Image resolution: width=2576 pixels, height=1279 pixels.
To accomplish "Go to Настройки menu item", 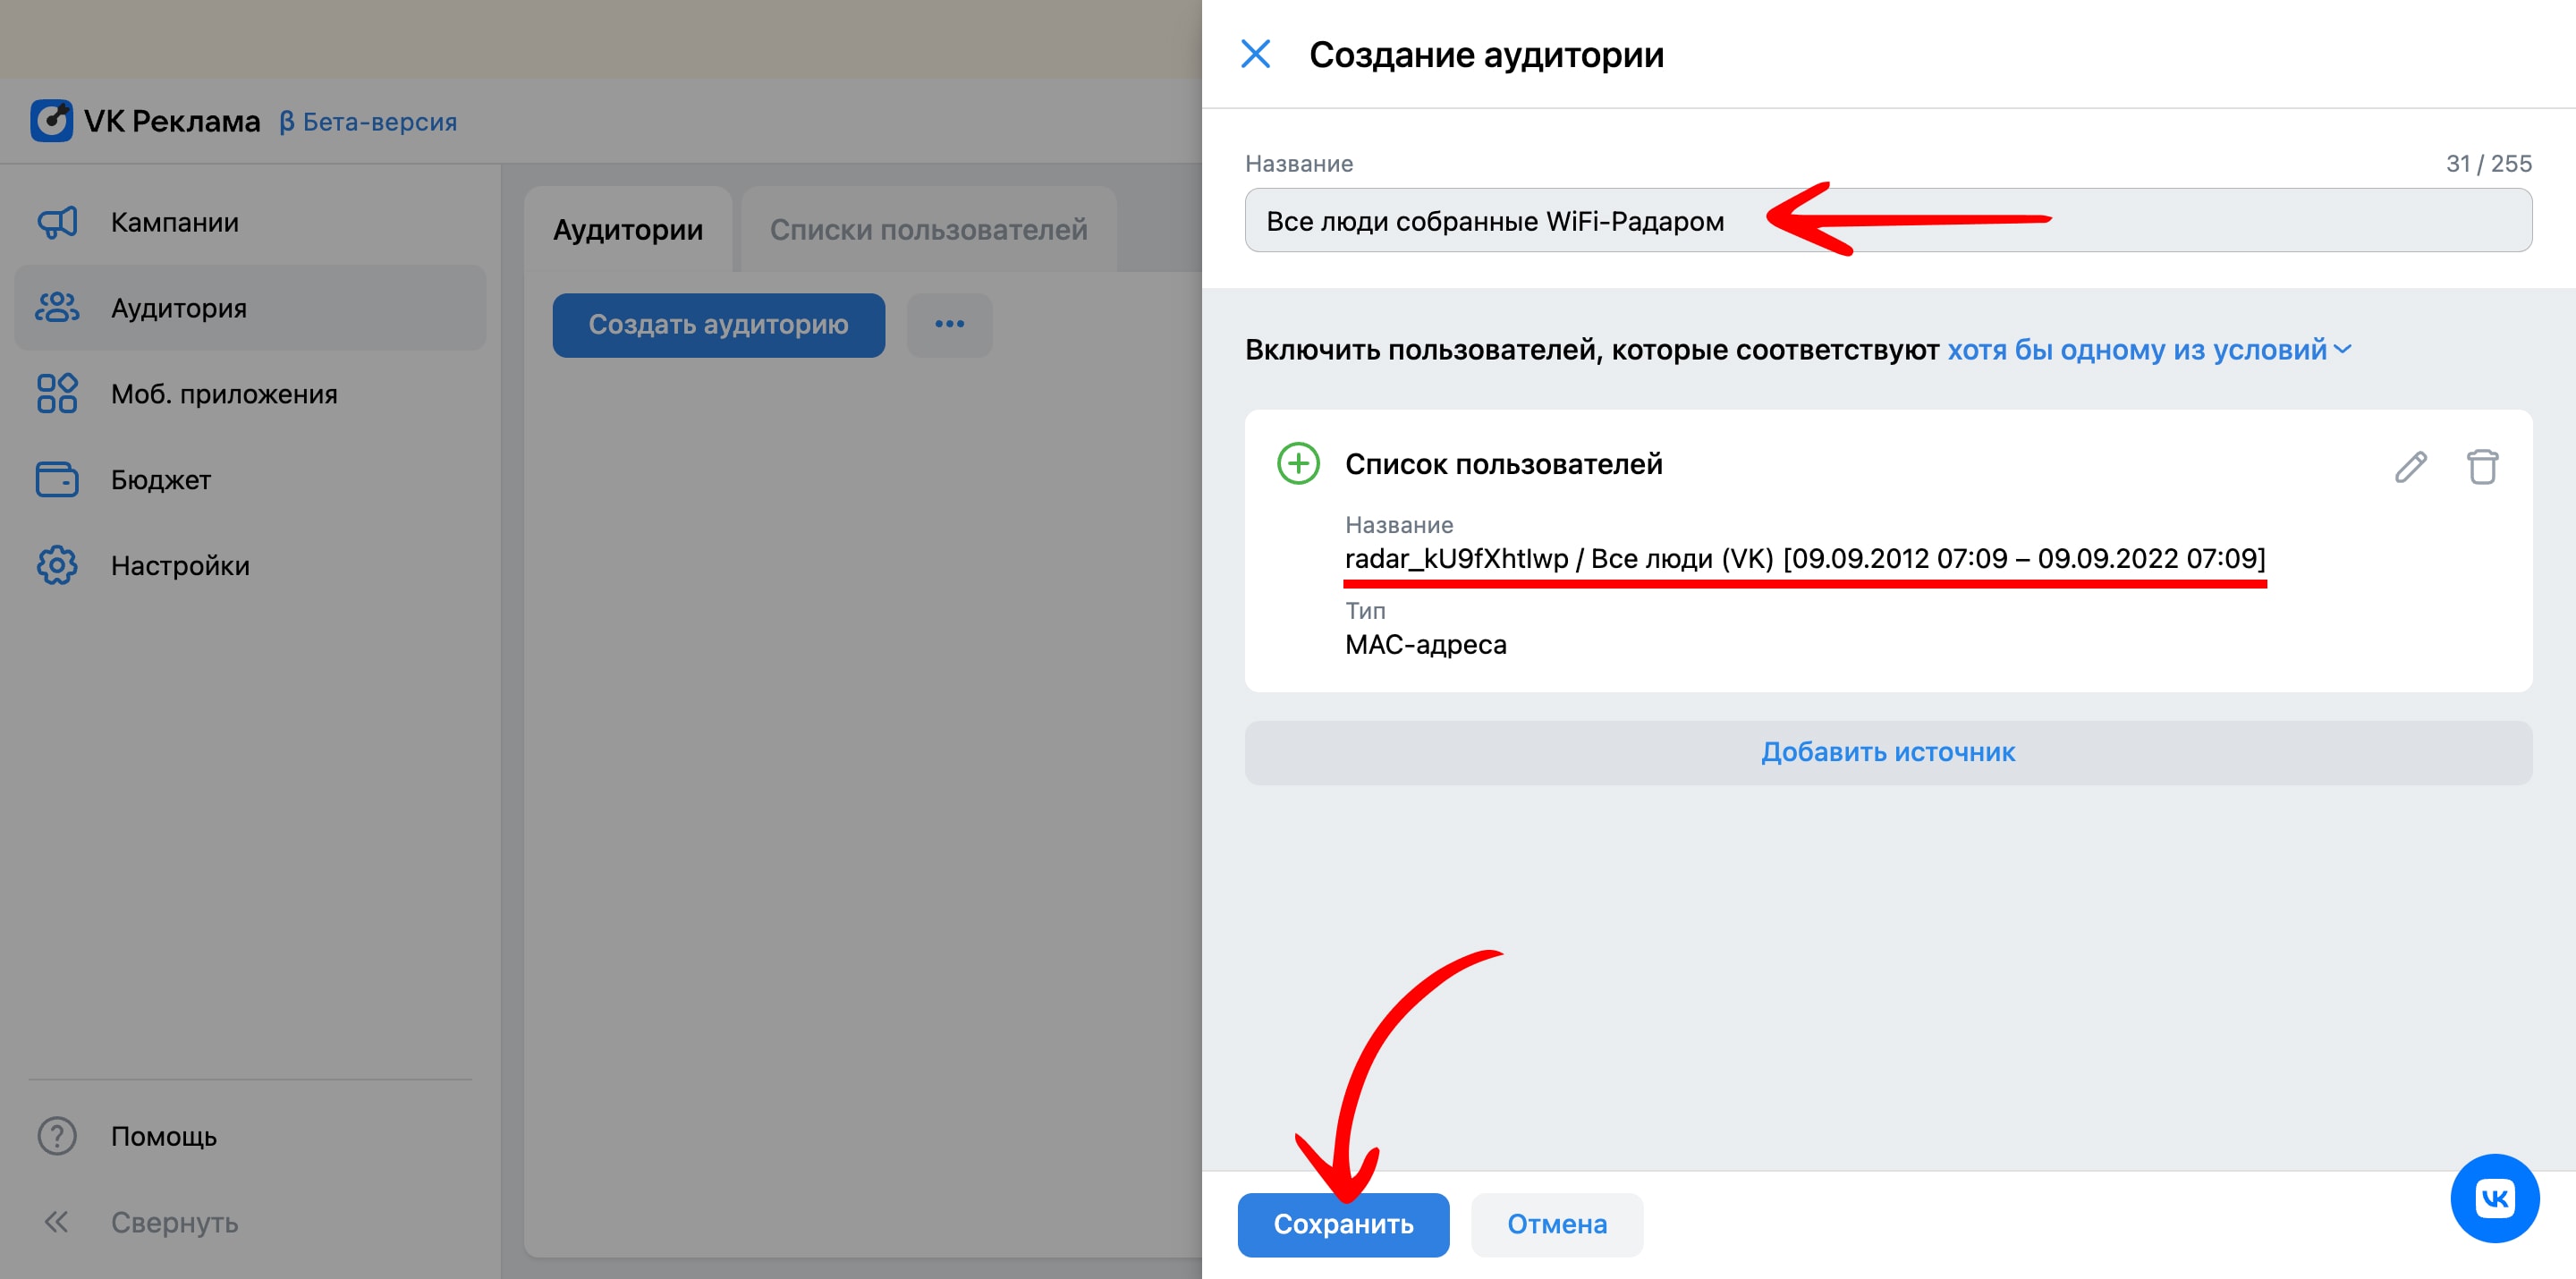I will pyautogui.click(x=250, y=566).
